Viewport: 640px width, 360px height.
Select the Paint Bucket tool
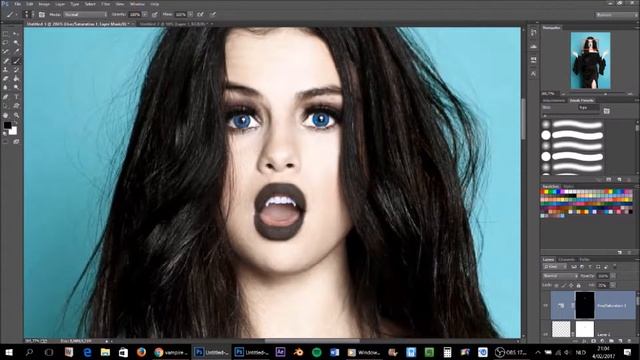(x=16, y=78)
